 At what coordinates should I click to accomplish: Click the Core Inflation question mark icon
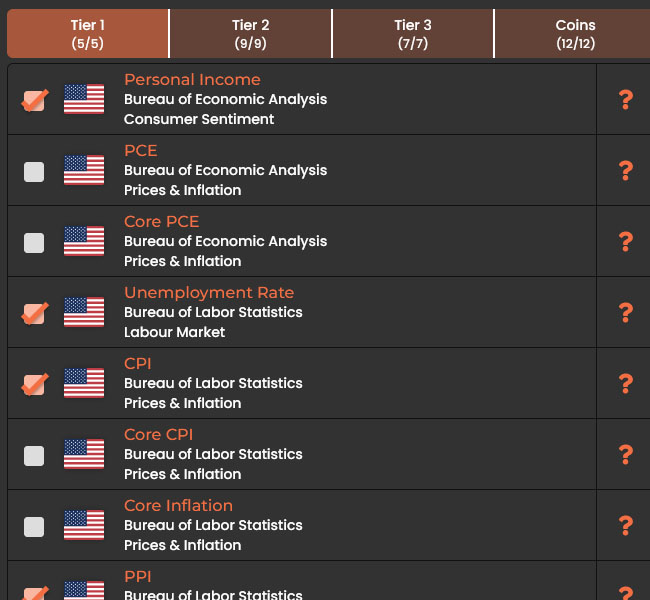pos(626,525)
